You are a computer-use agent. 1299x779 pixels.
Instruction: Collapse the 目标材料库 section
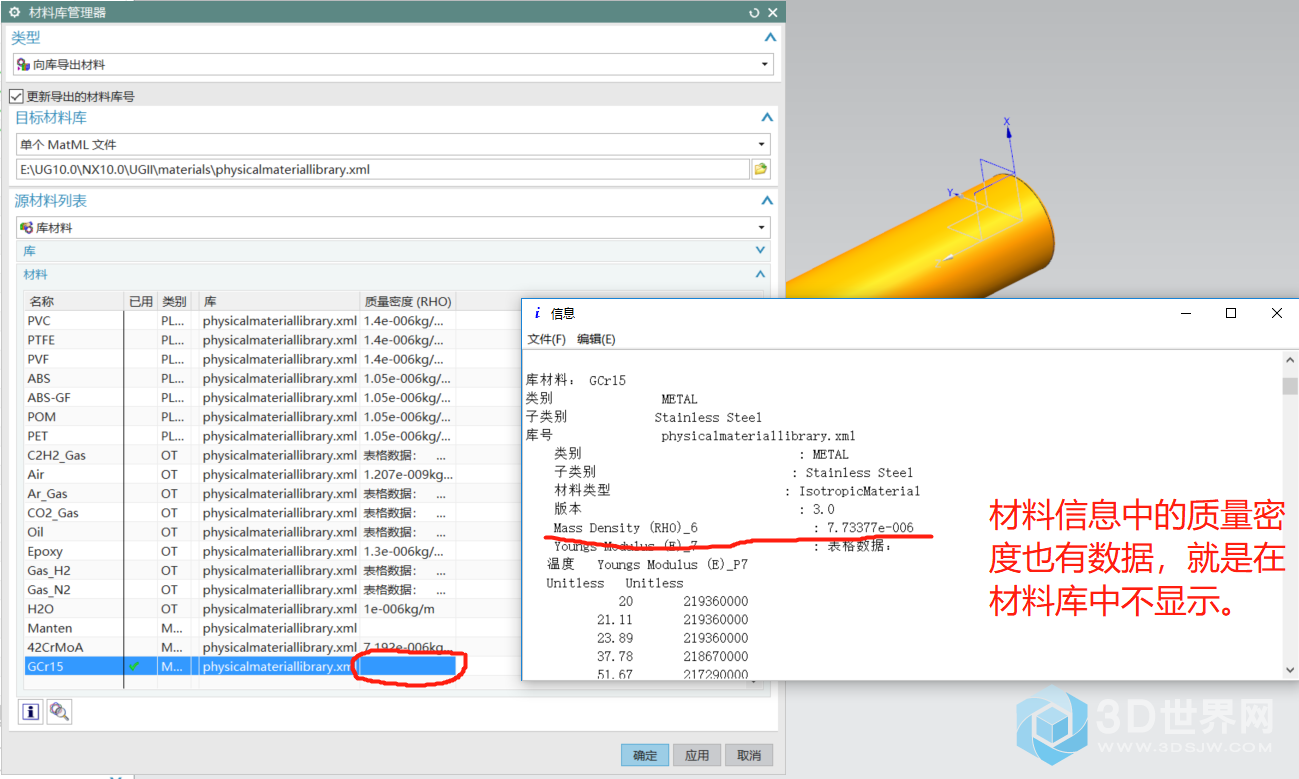point(766,118)
